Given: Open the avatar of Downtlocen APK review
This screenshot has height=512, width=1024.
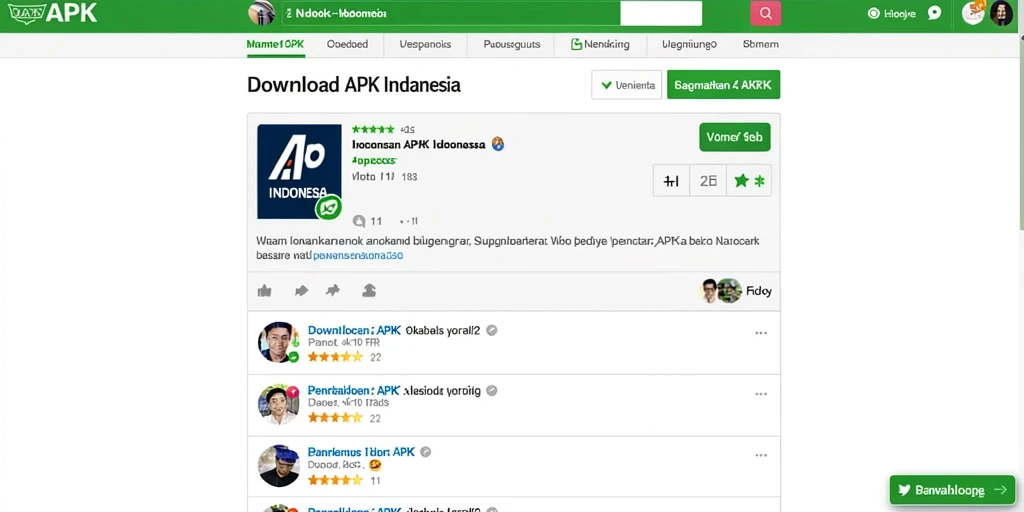Looking at the screenshot, I should (x=279, y=342).
